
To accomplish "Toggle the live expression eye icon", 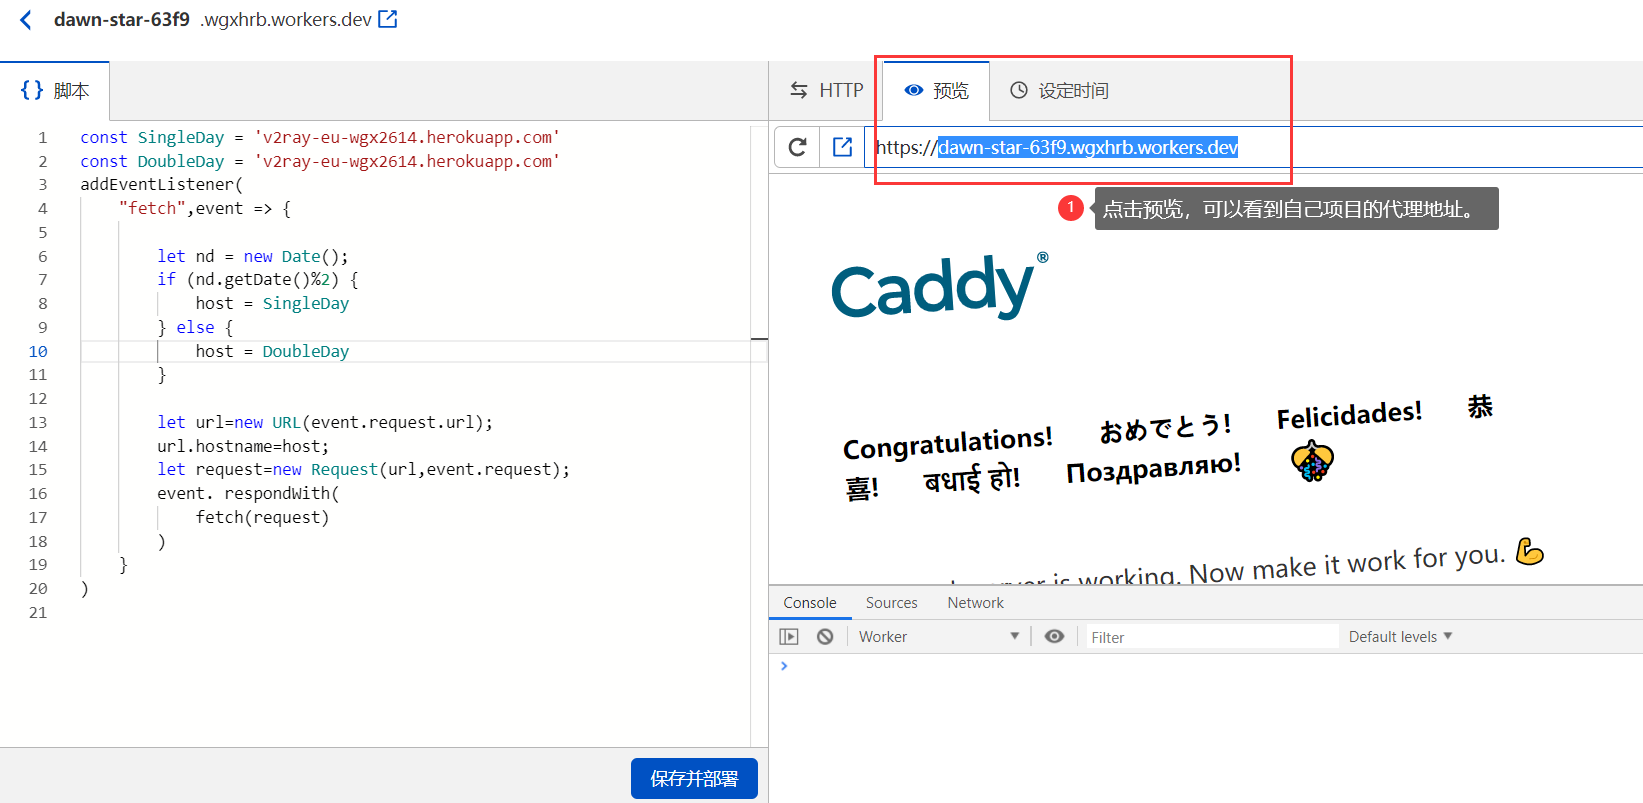I will pyautogui.click(x=1054, y=637).
